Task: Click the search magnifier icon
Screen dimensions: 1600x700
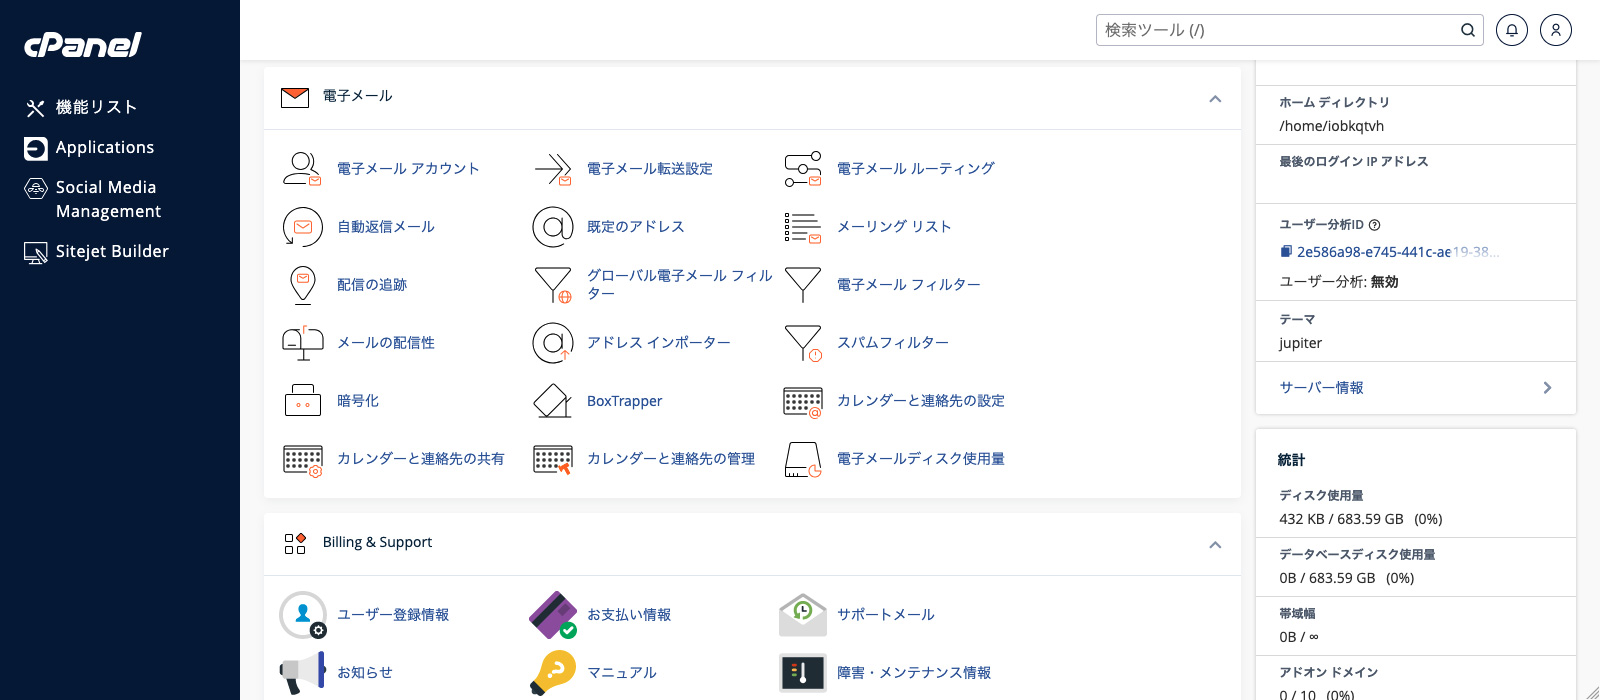Action: coord(1467,30)
